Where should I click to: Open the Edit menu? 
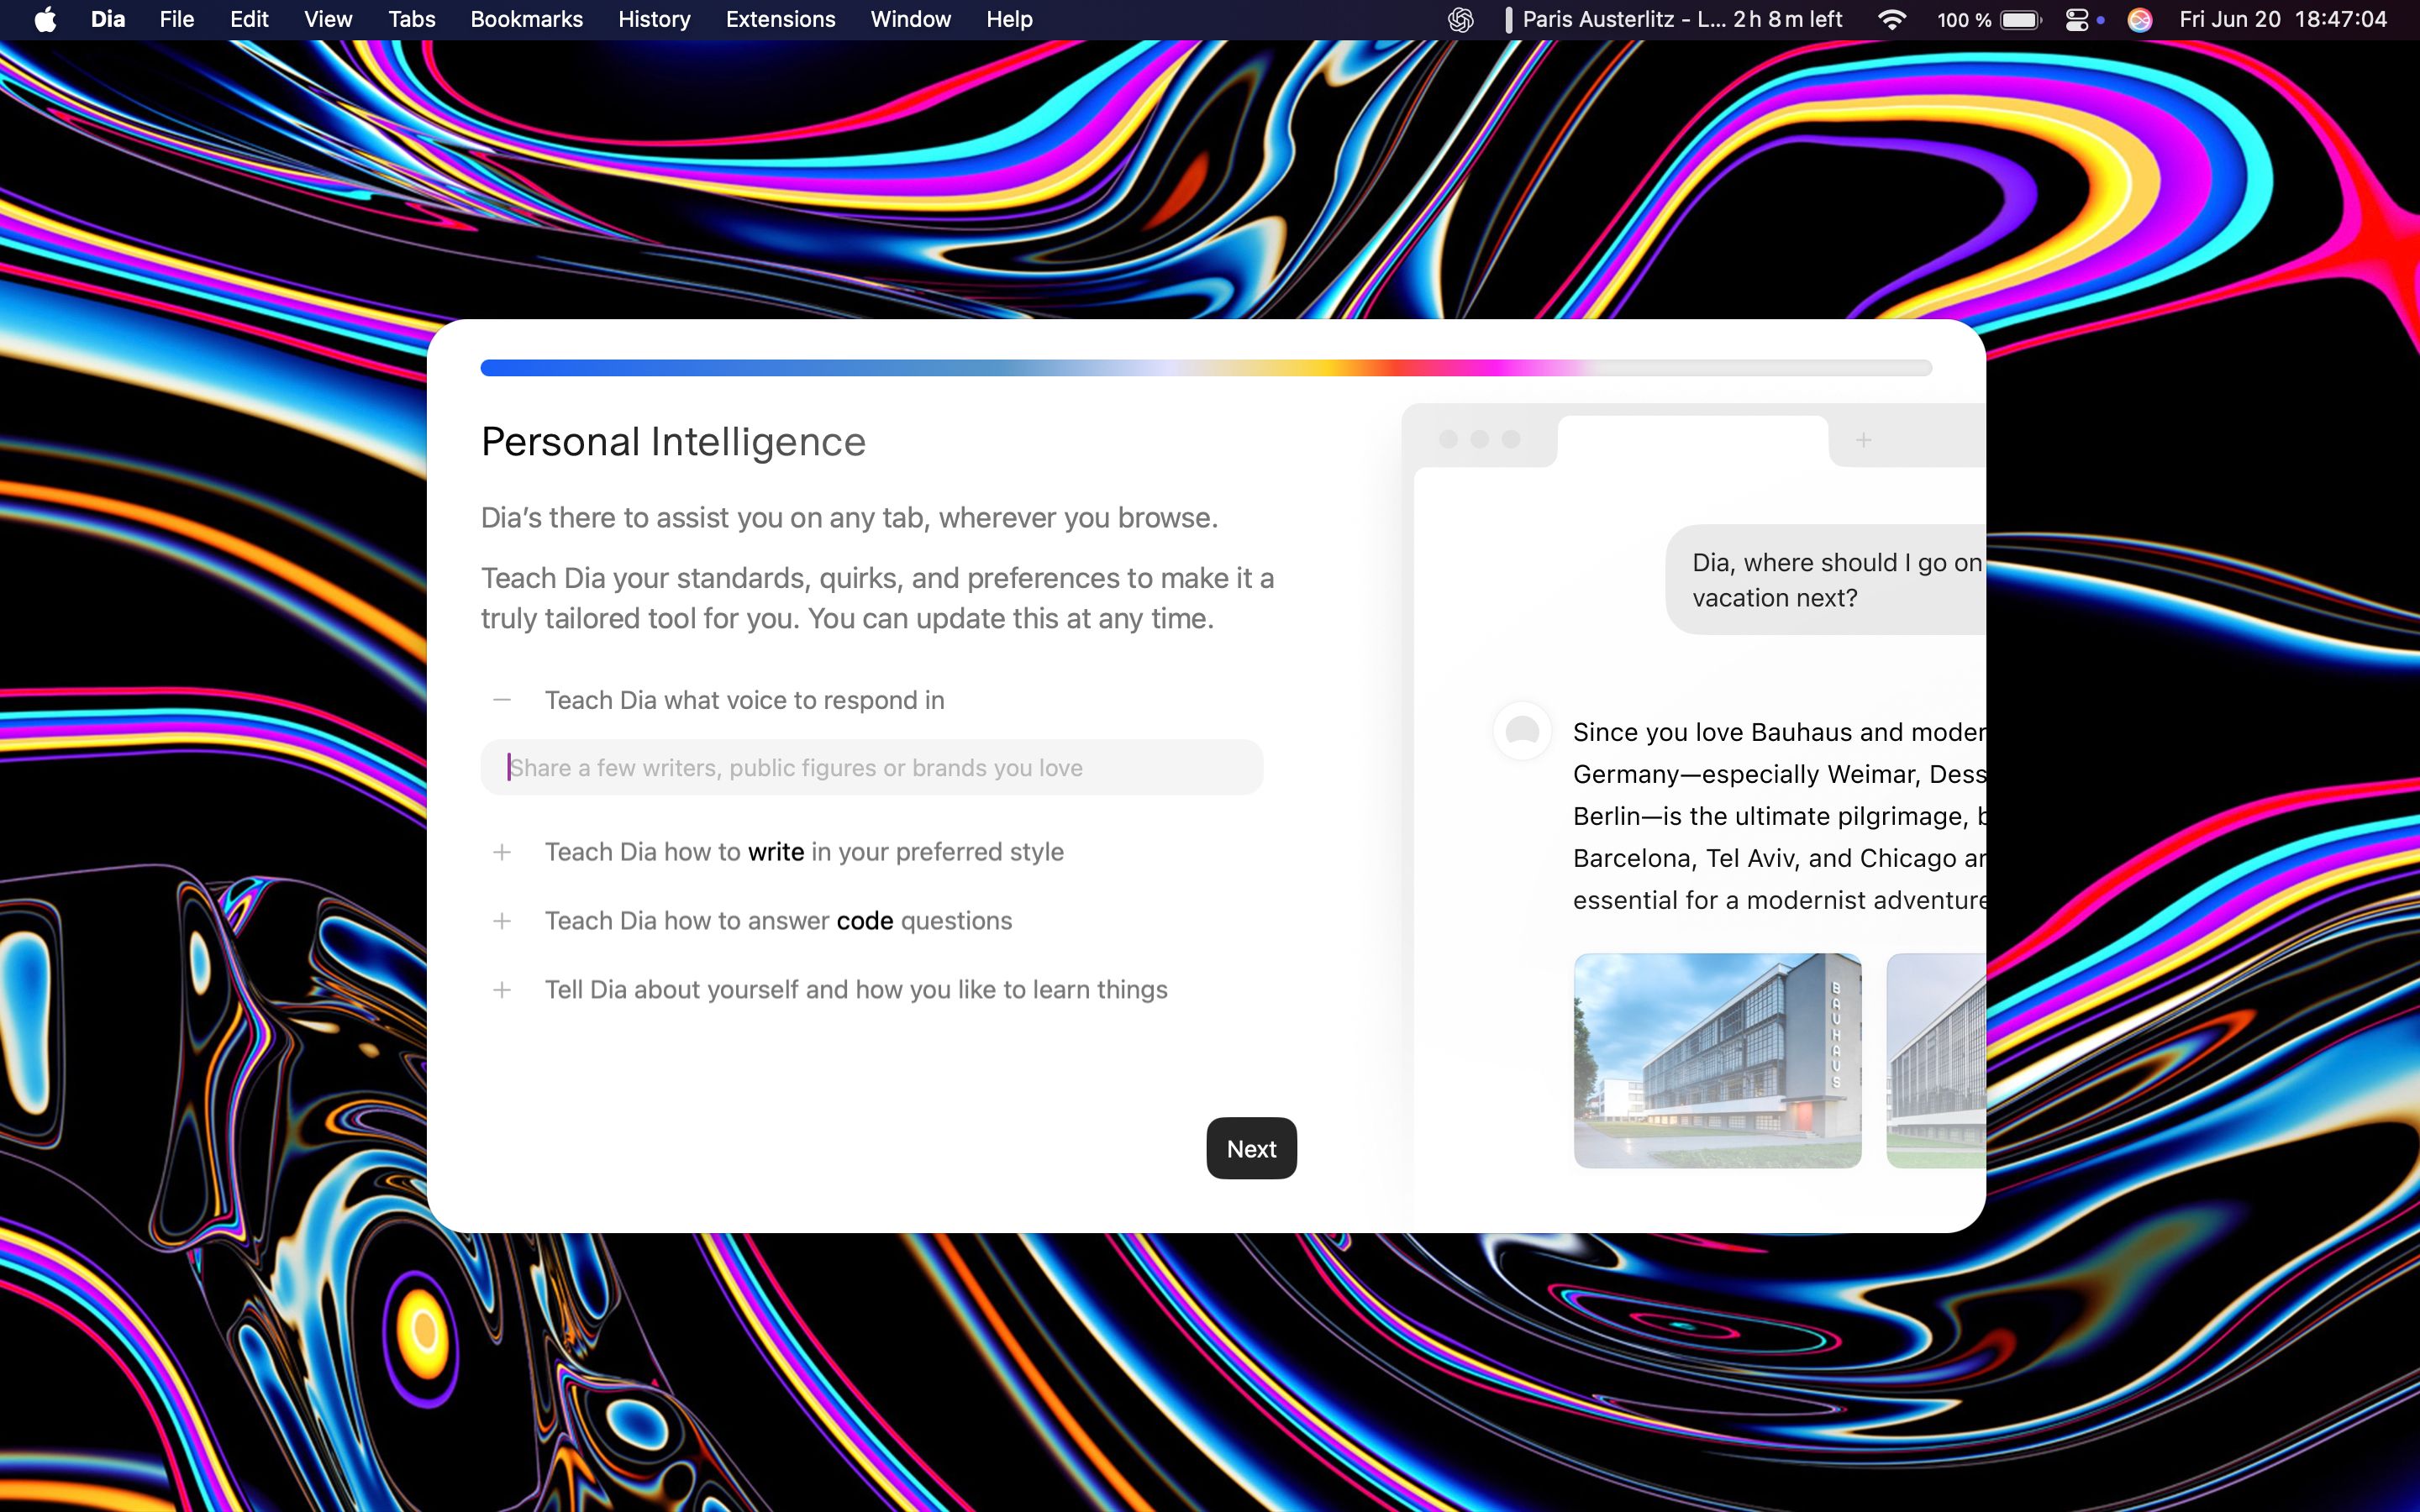[x=249, y=20]
